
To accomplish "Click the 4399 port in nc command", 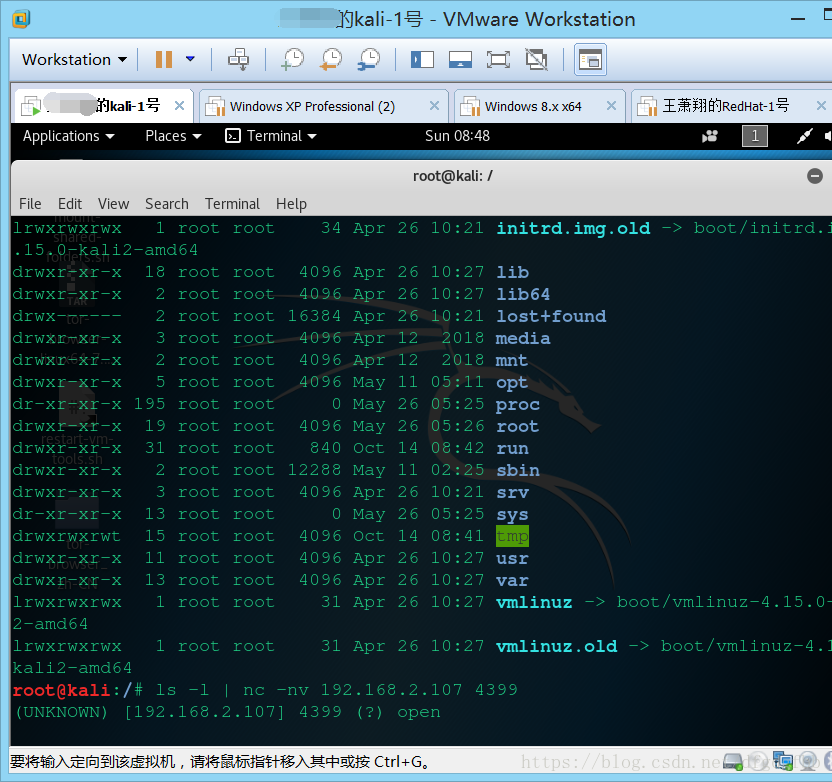I will coord(496,690).
